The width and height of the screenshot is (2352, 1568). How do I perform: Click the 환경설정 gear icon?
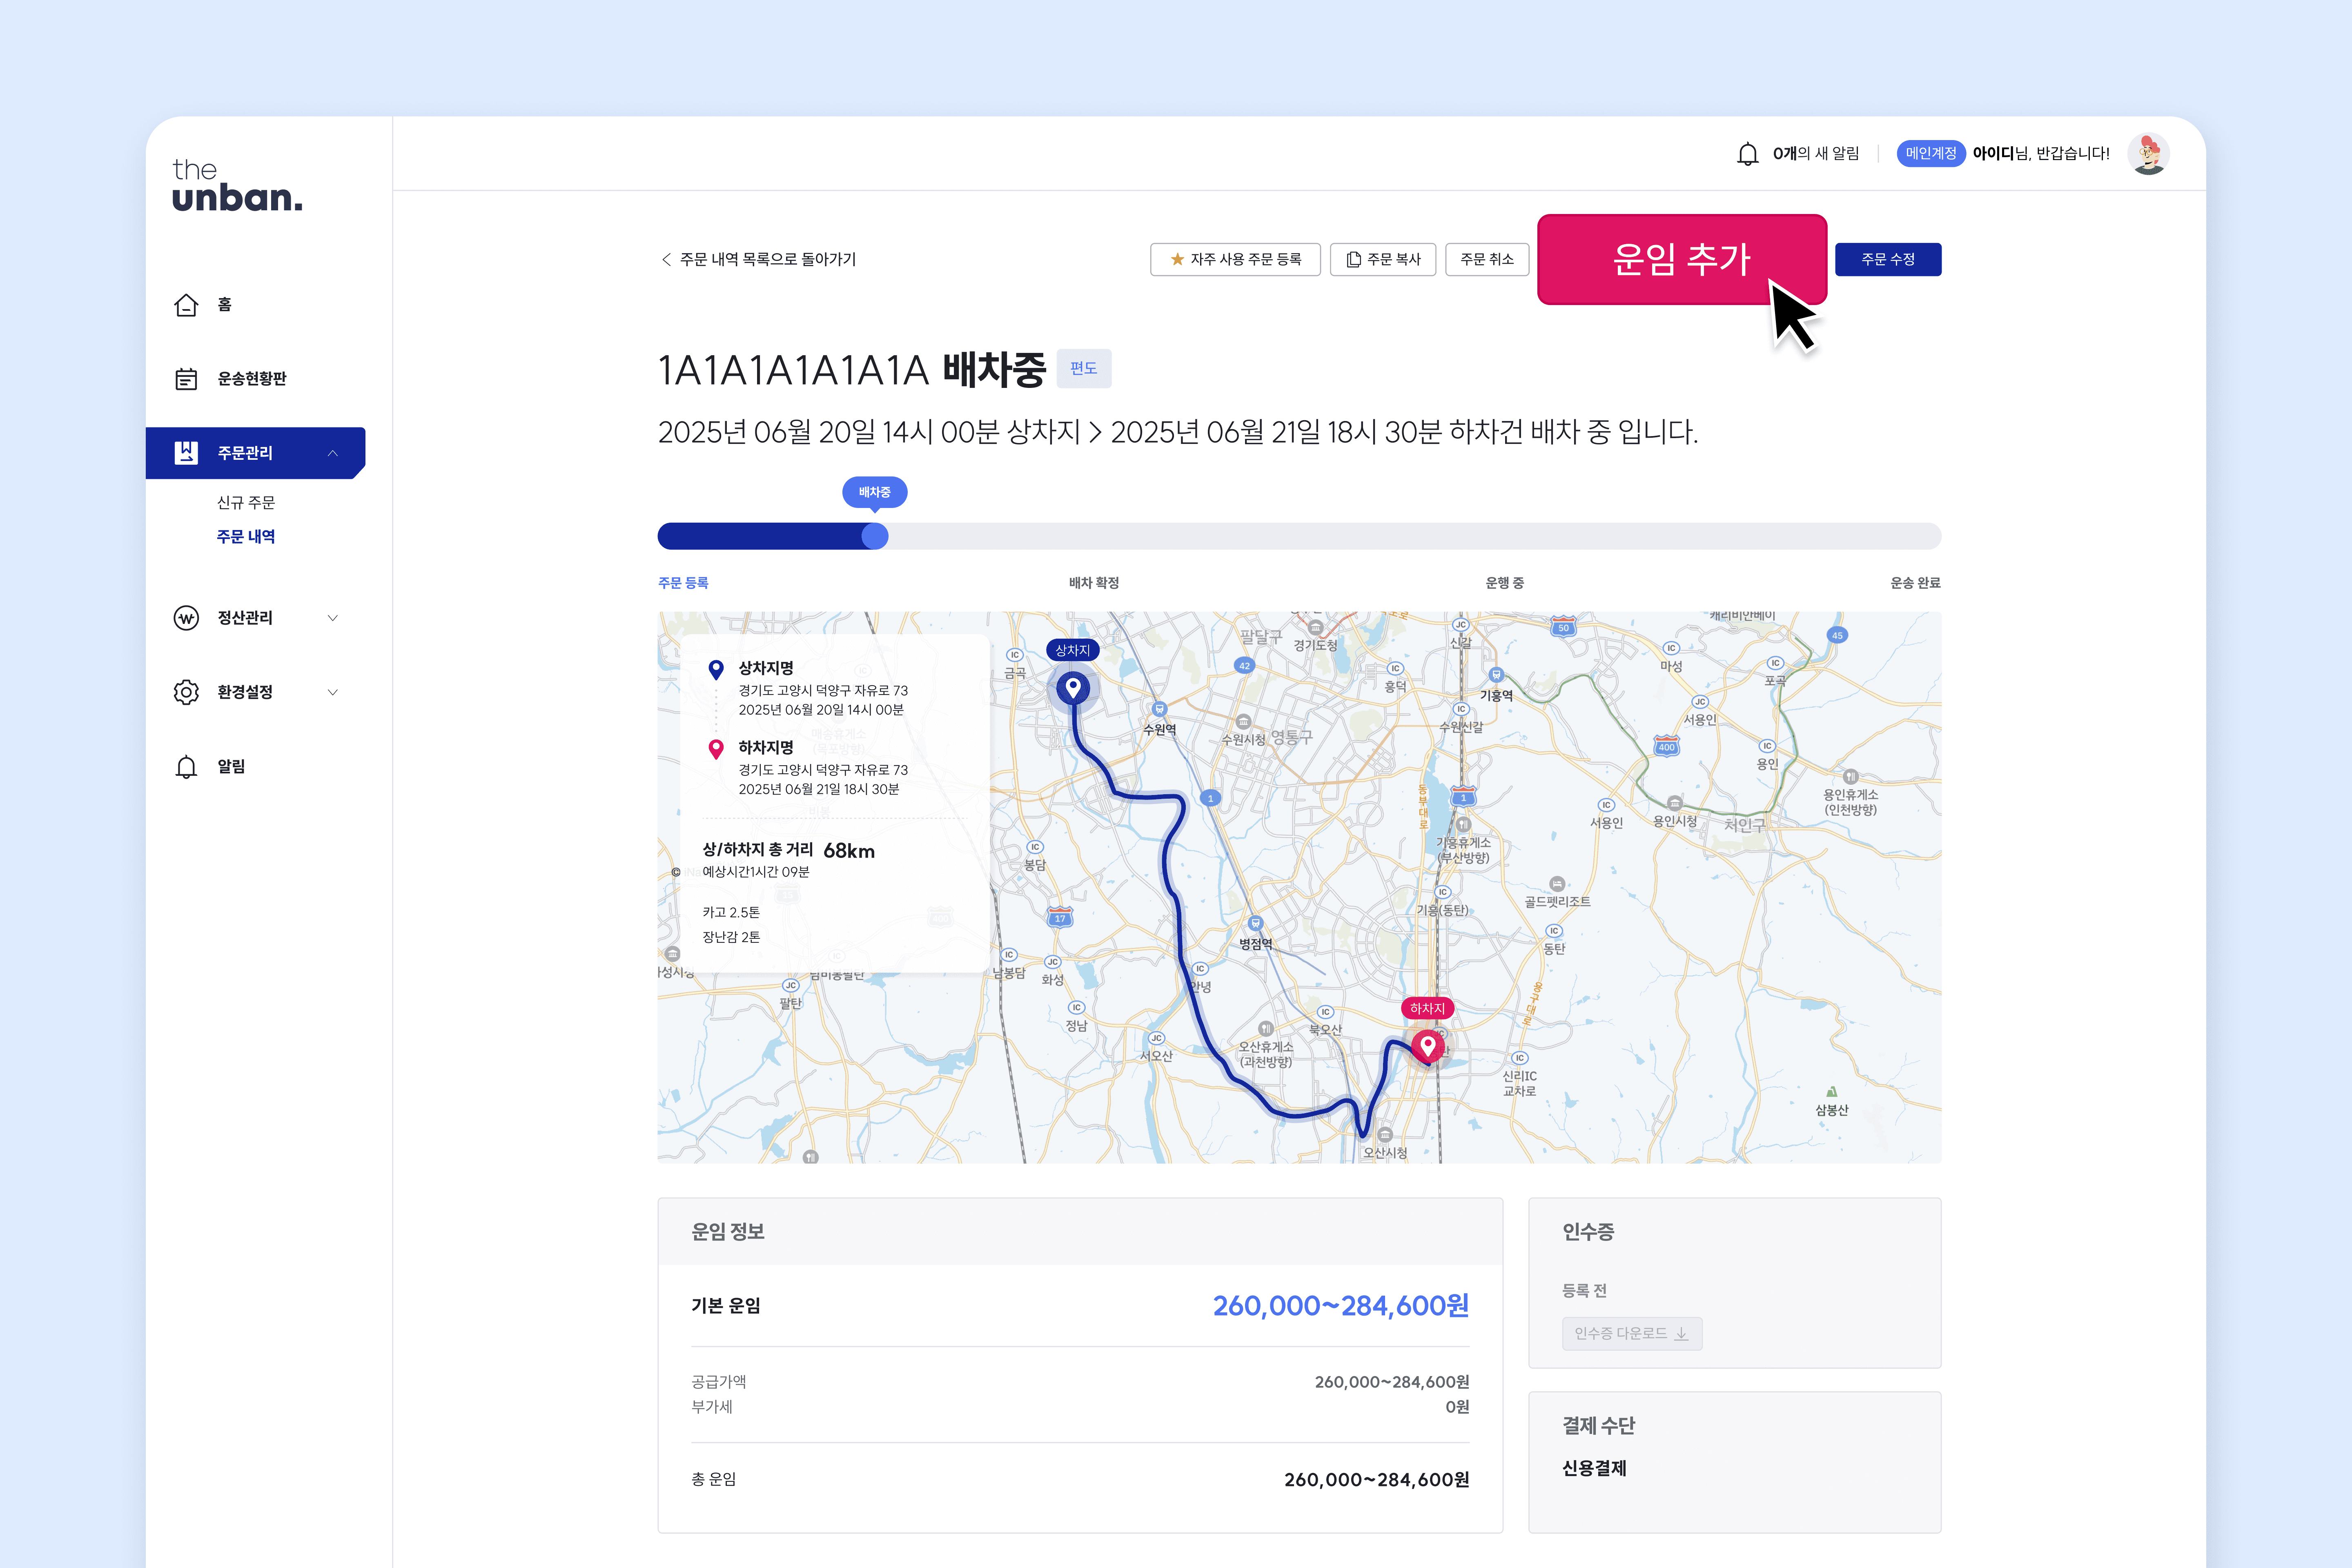pyautogui.click(x=186, y=692)
